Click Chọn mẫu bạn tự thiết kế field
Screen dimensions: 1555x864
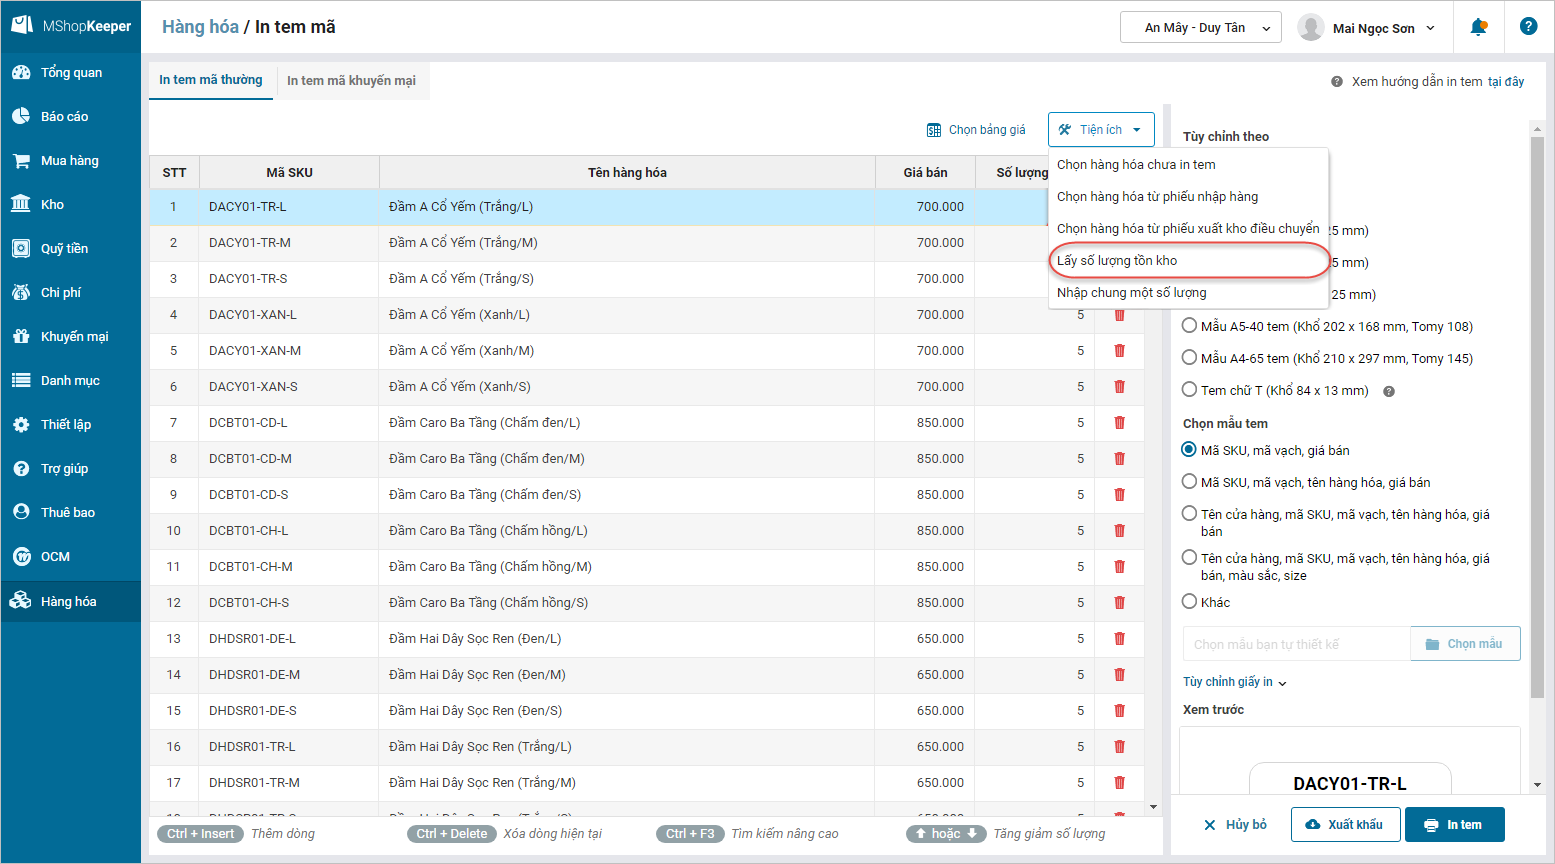(x=1295, y=645)
